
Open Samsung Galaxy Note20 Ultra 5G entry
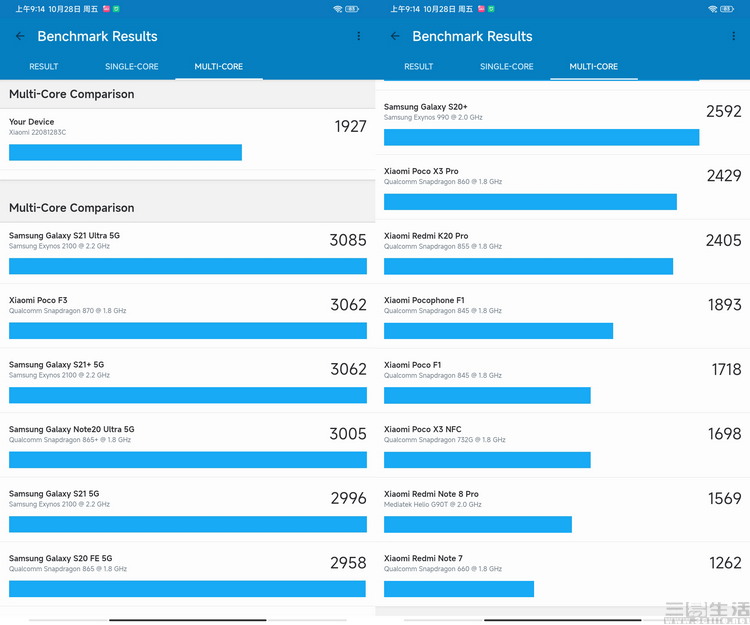(x=188, y=446)
